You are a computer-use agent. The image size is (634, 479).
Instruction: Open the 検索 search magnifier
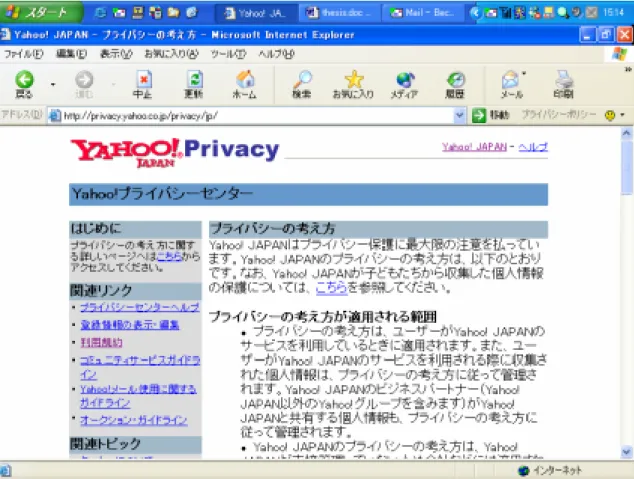(x=302, y=84)
